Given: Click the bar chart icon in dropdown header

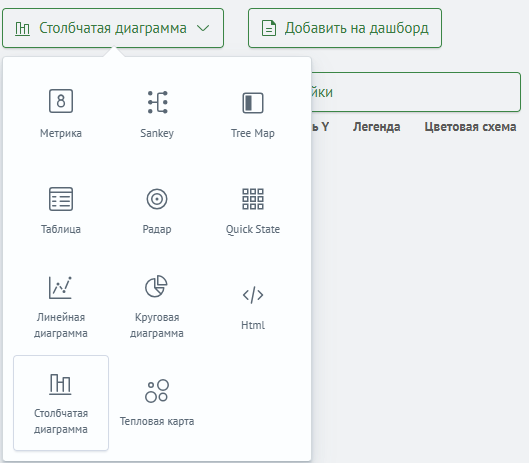Looking at the screenshot, I should pos(22,28).
